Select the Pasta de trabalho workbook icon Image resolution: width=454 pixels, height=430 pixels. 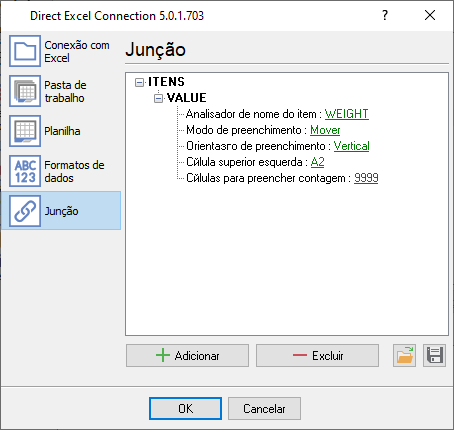pos(25,91)
